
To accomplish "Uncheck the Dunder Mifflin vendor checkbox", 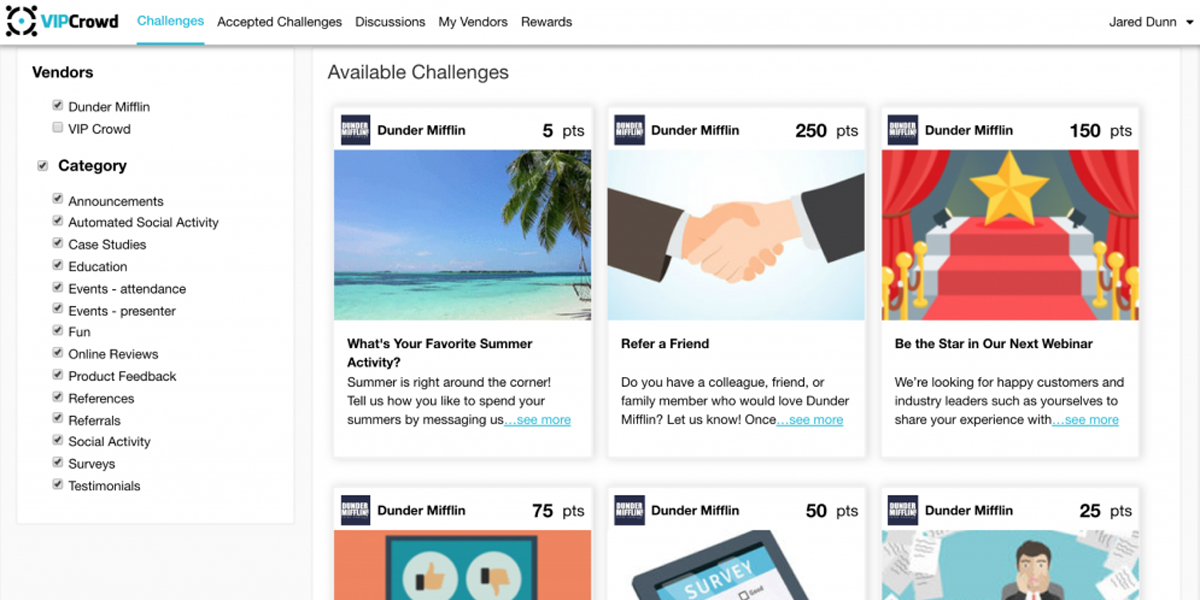I will pos(58,105).
